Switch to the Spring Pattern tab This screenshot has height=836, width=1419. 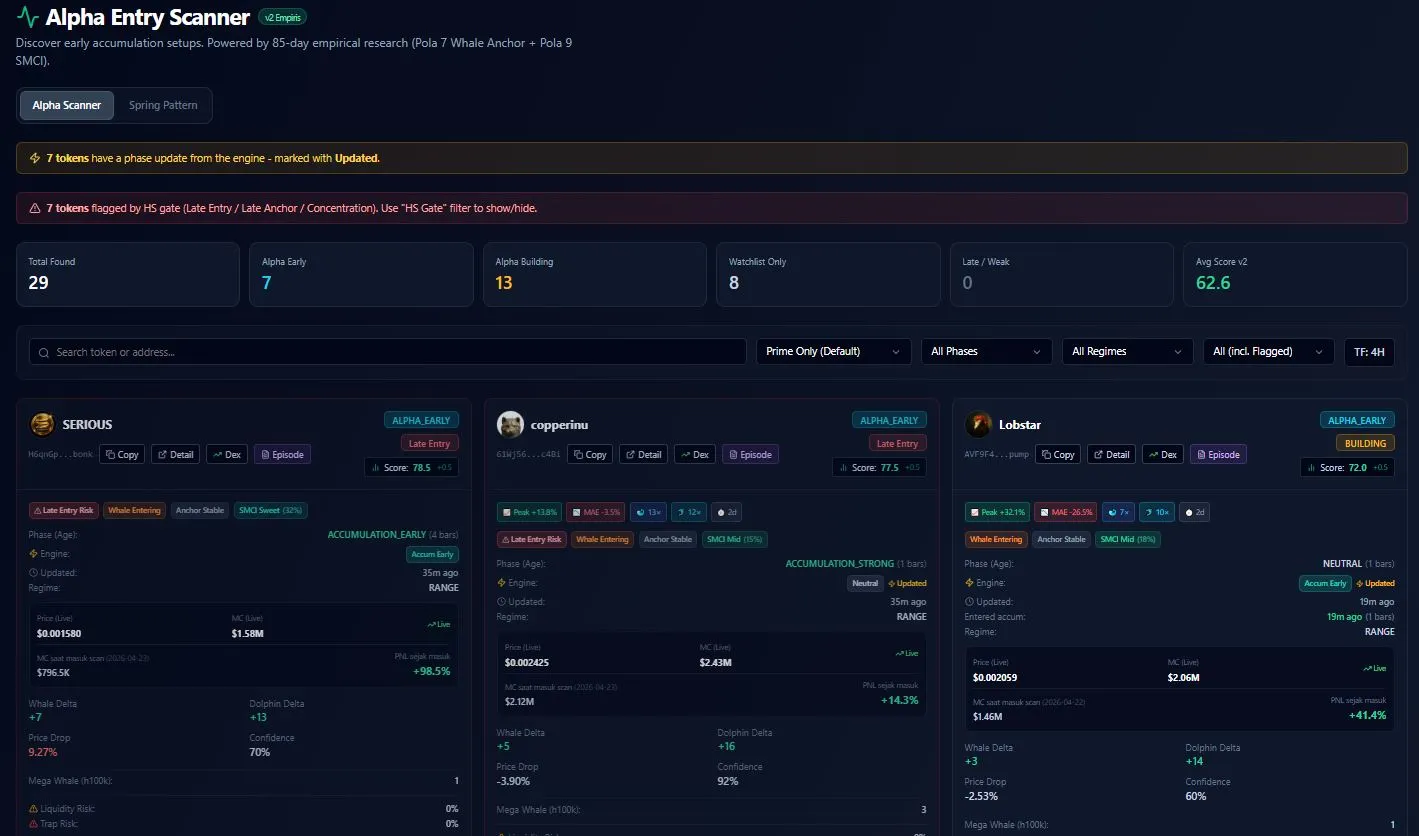pyautogui.click(x=162, y=105)
